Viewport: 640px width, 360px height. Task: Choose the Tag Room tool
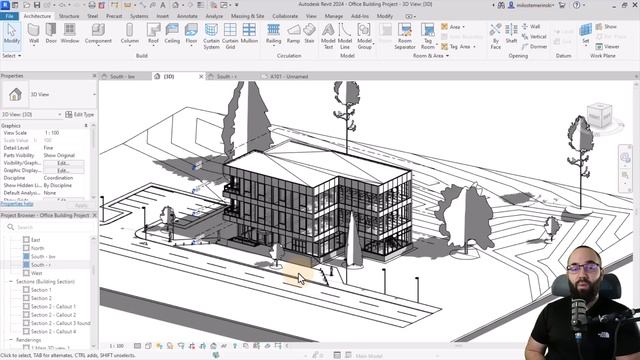pyautogui.click(x=428, y=36)
